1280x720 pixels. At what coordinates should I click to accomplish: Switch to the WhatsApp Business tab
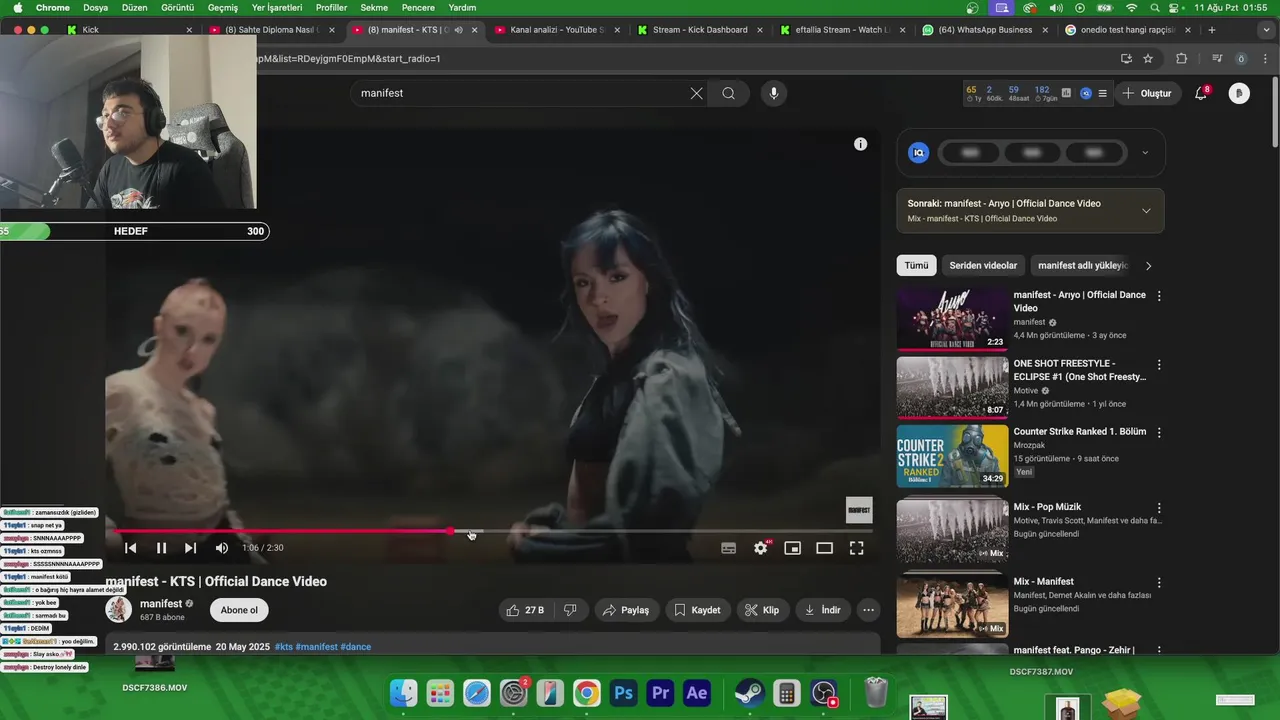(x=987, y=30)
